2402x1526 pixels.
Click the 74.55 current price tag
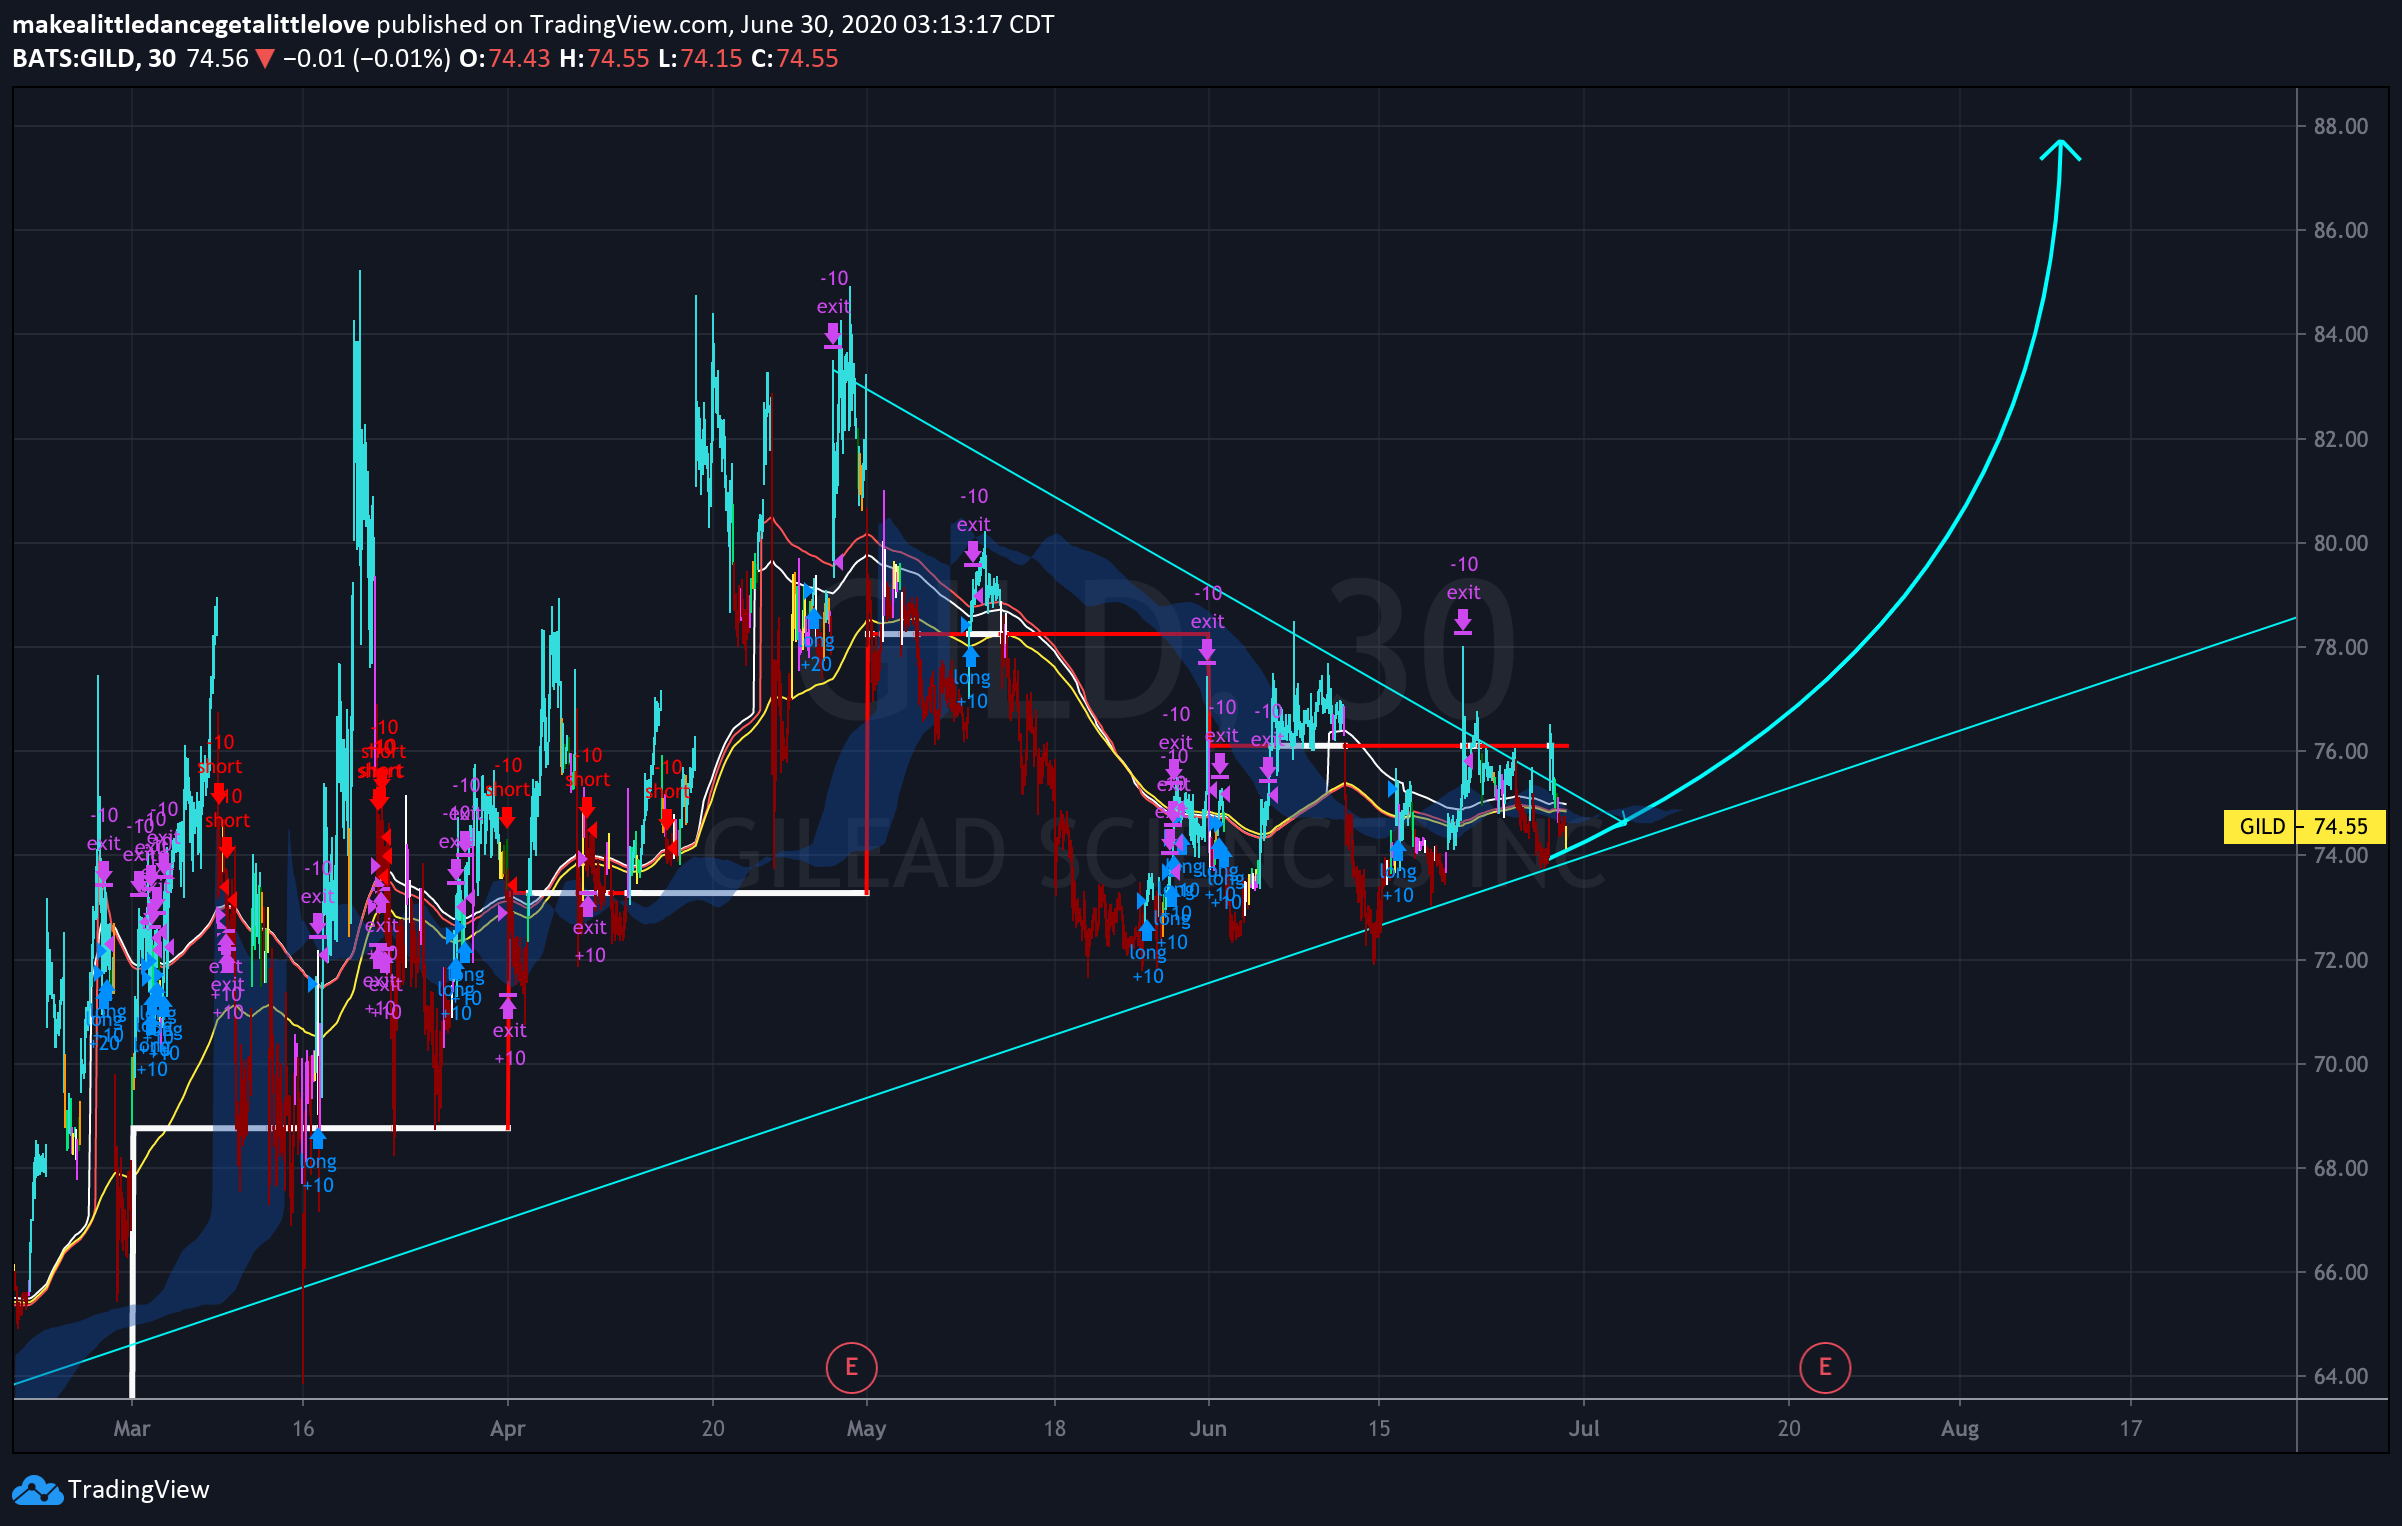(2341, 826)
